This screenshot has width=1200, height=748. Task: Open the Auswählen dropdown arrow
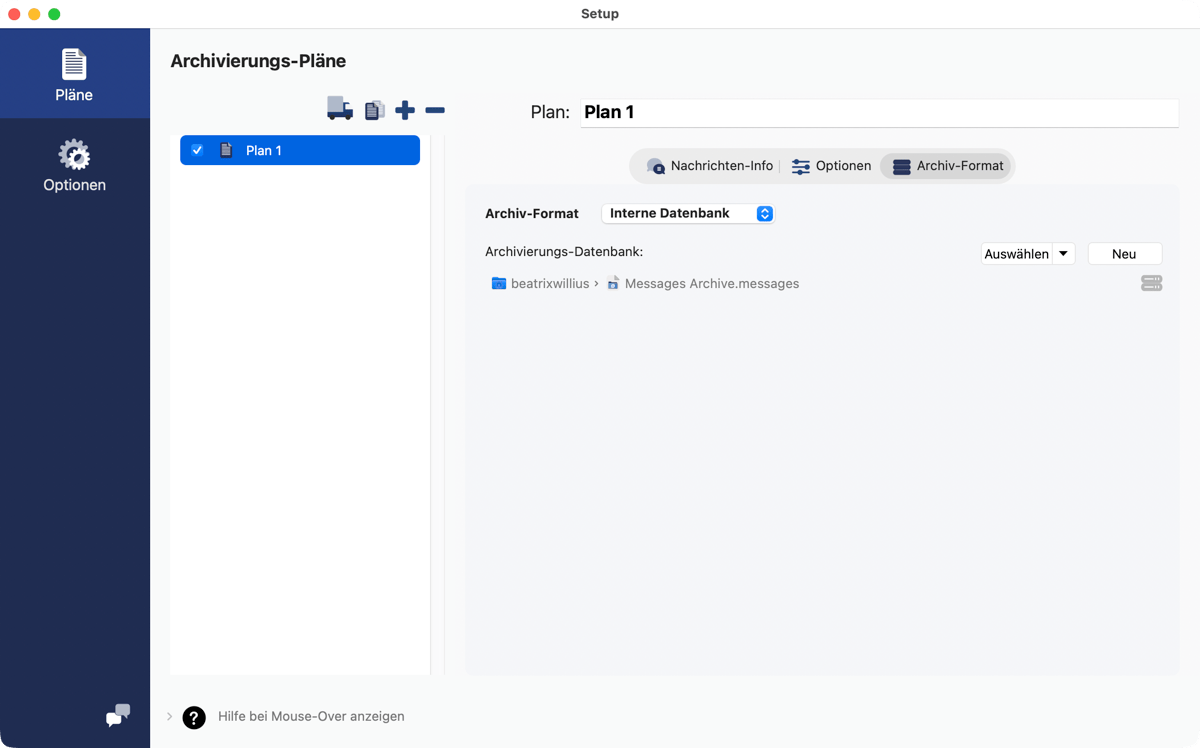(1064, 254)
